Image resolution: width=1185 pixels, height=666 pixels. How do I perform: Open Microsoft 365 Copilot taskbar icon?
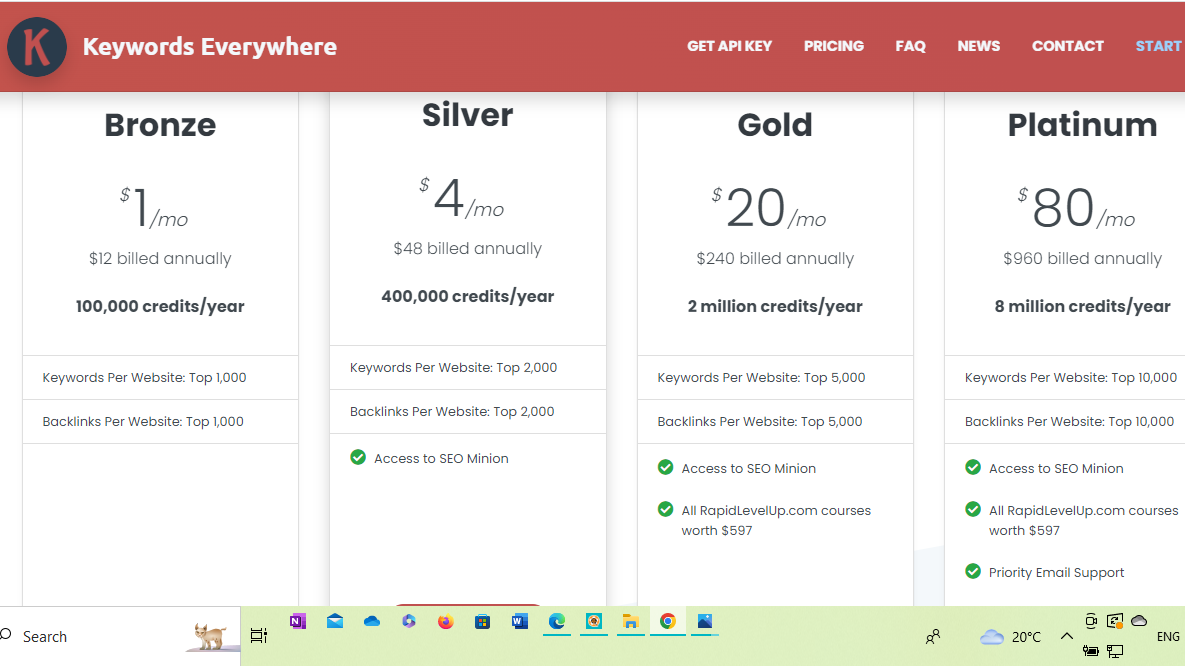(x=409, y=621)
